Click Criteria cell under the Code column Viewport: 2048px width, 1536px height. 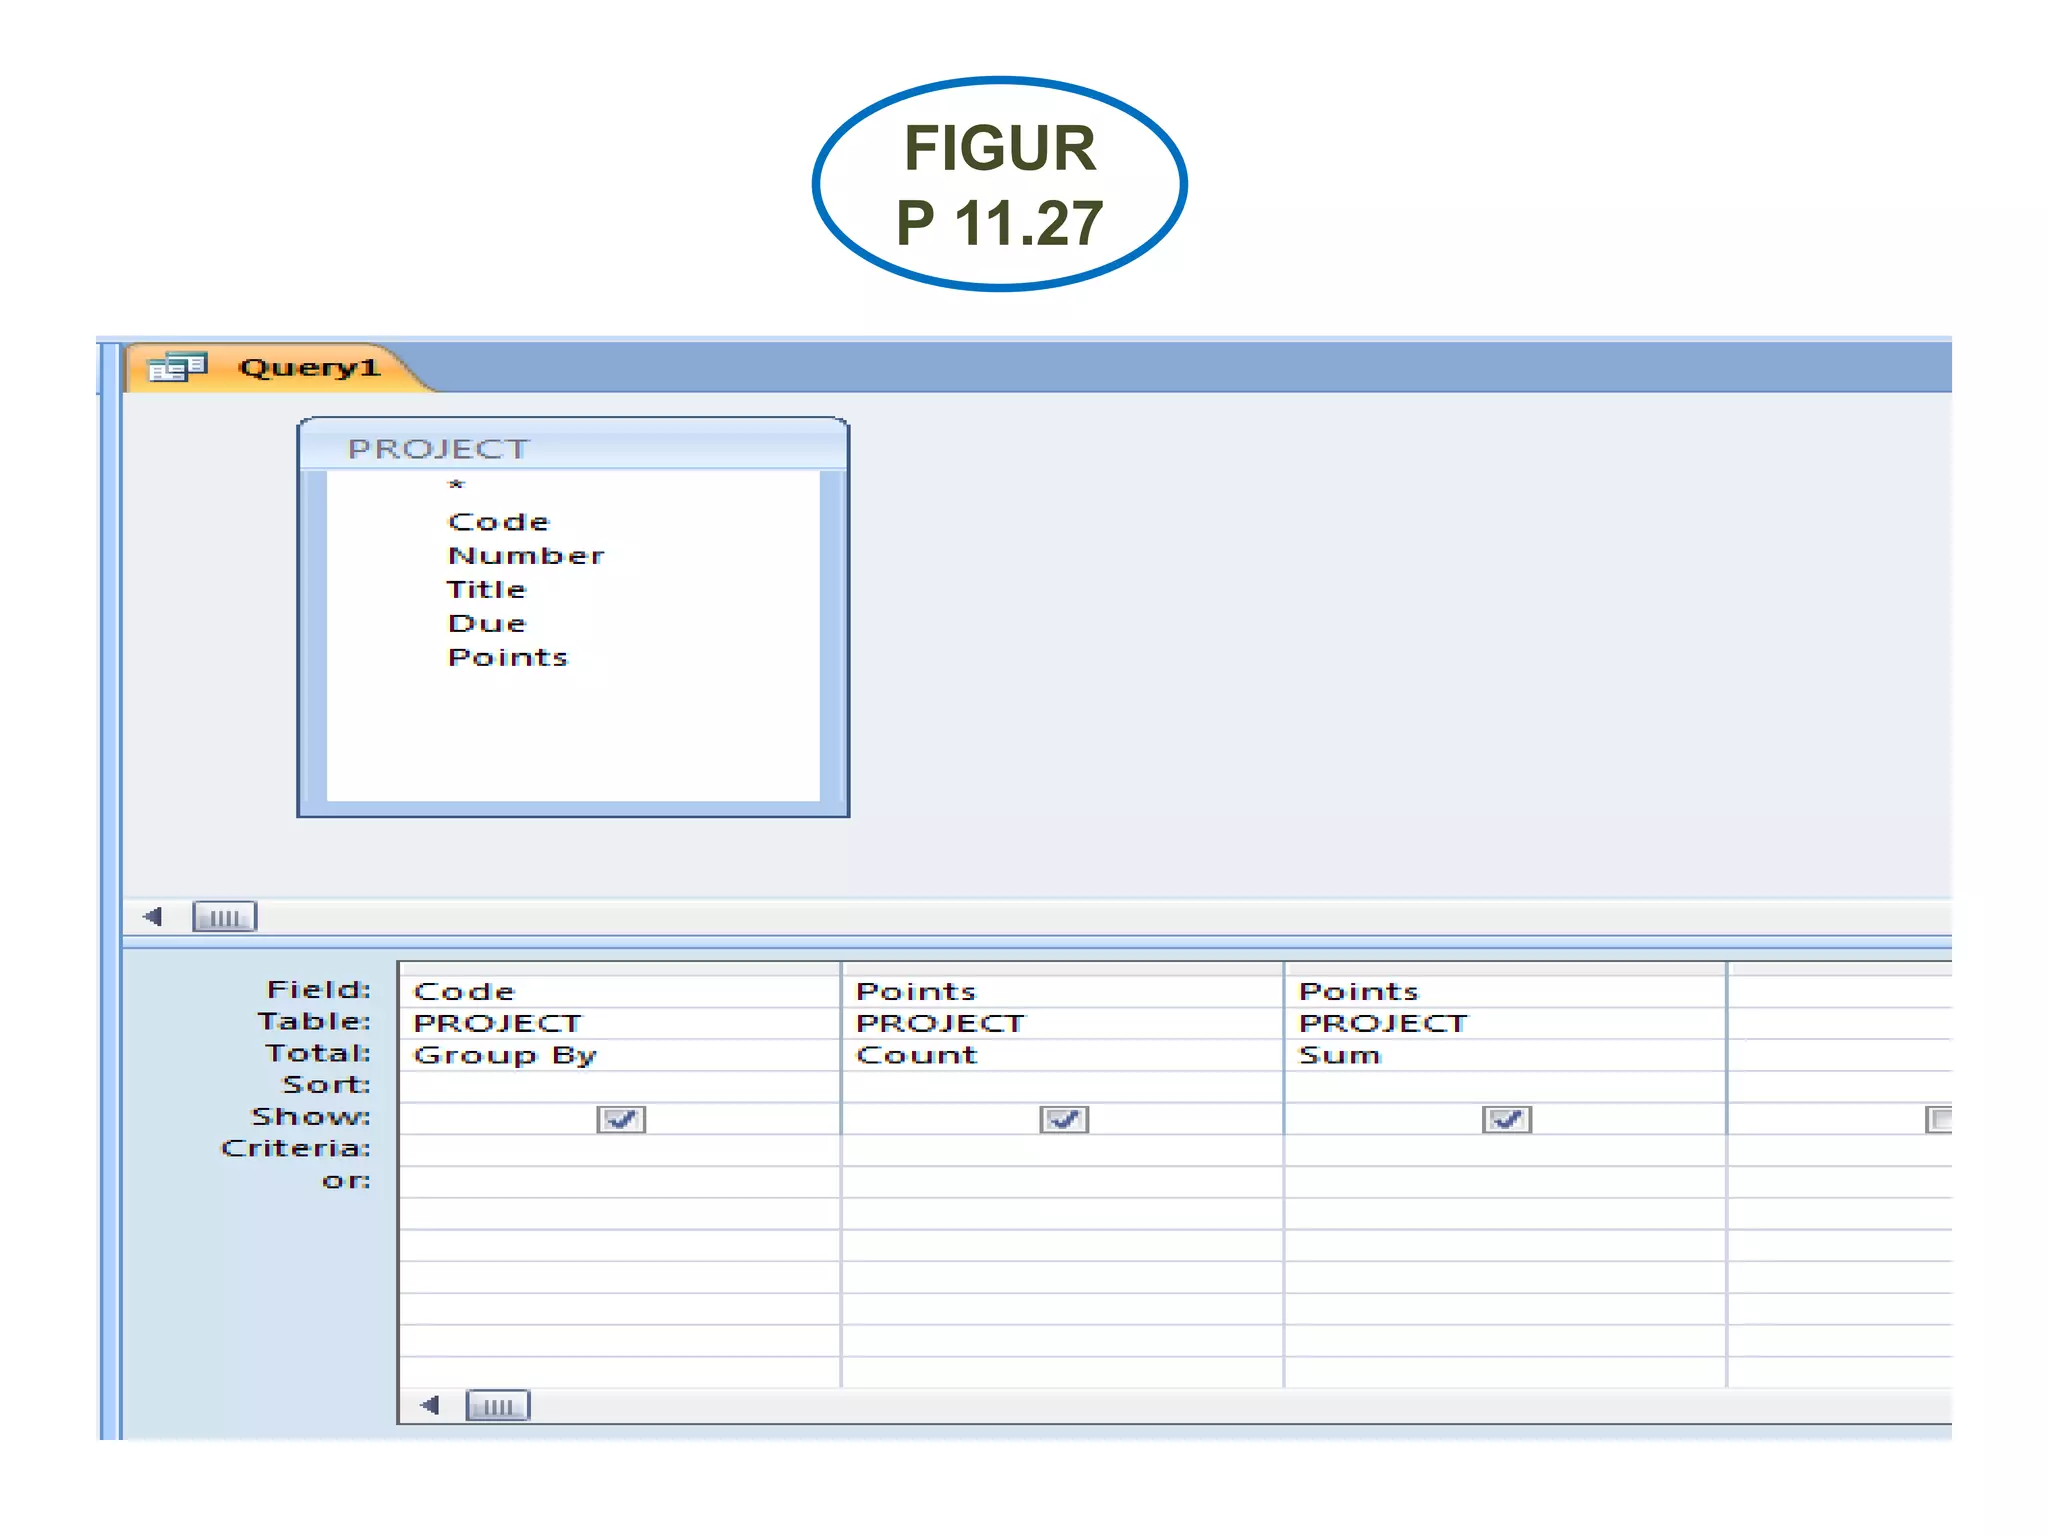(x=618, y=1150)
